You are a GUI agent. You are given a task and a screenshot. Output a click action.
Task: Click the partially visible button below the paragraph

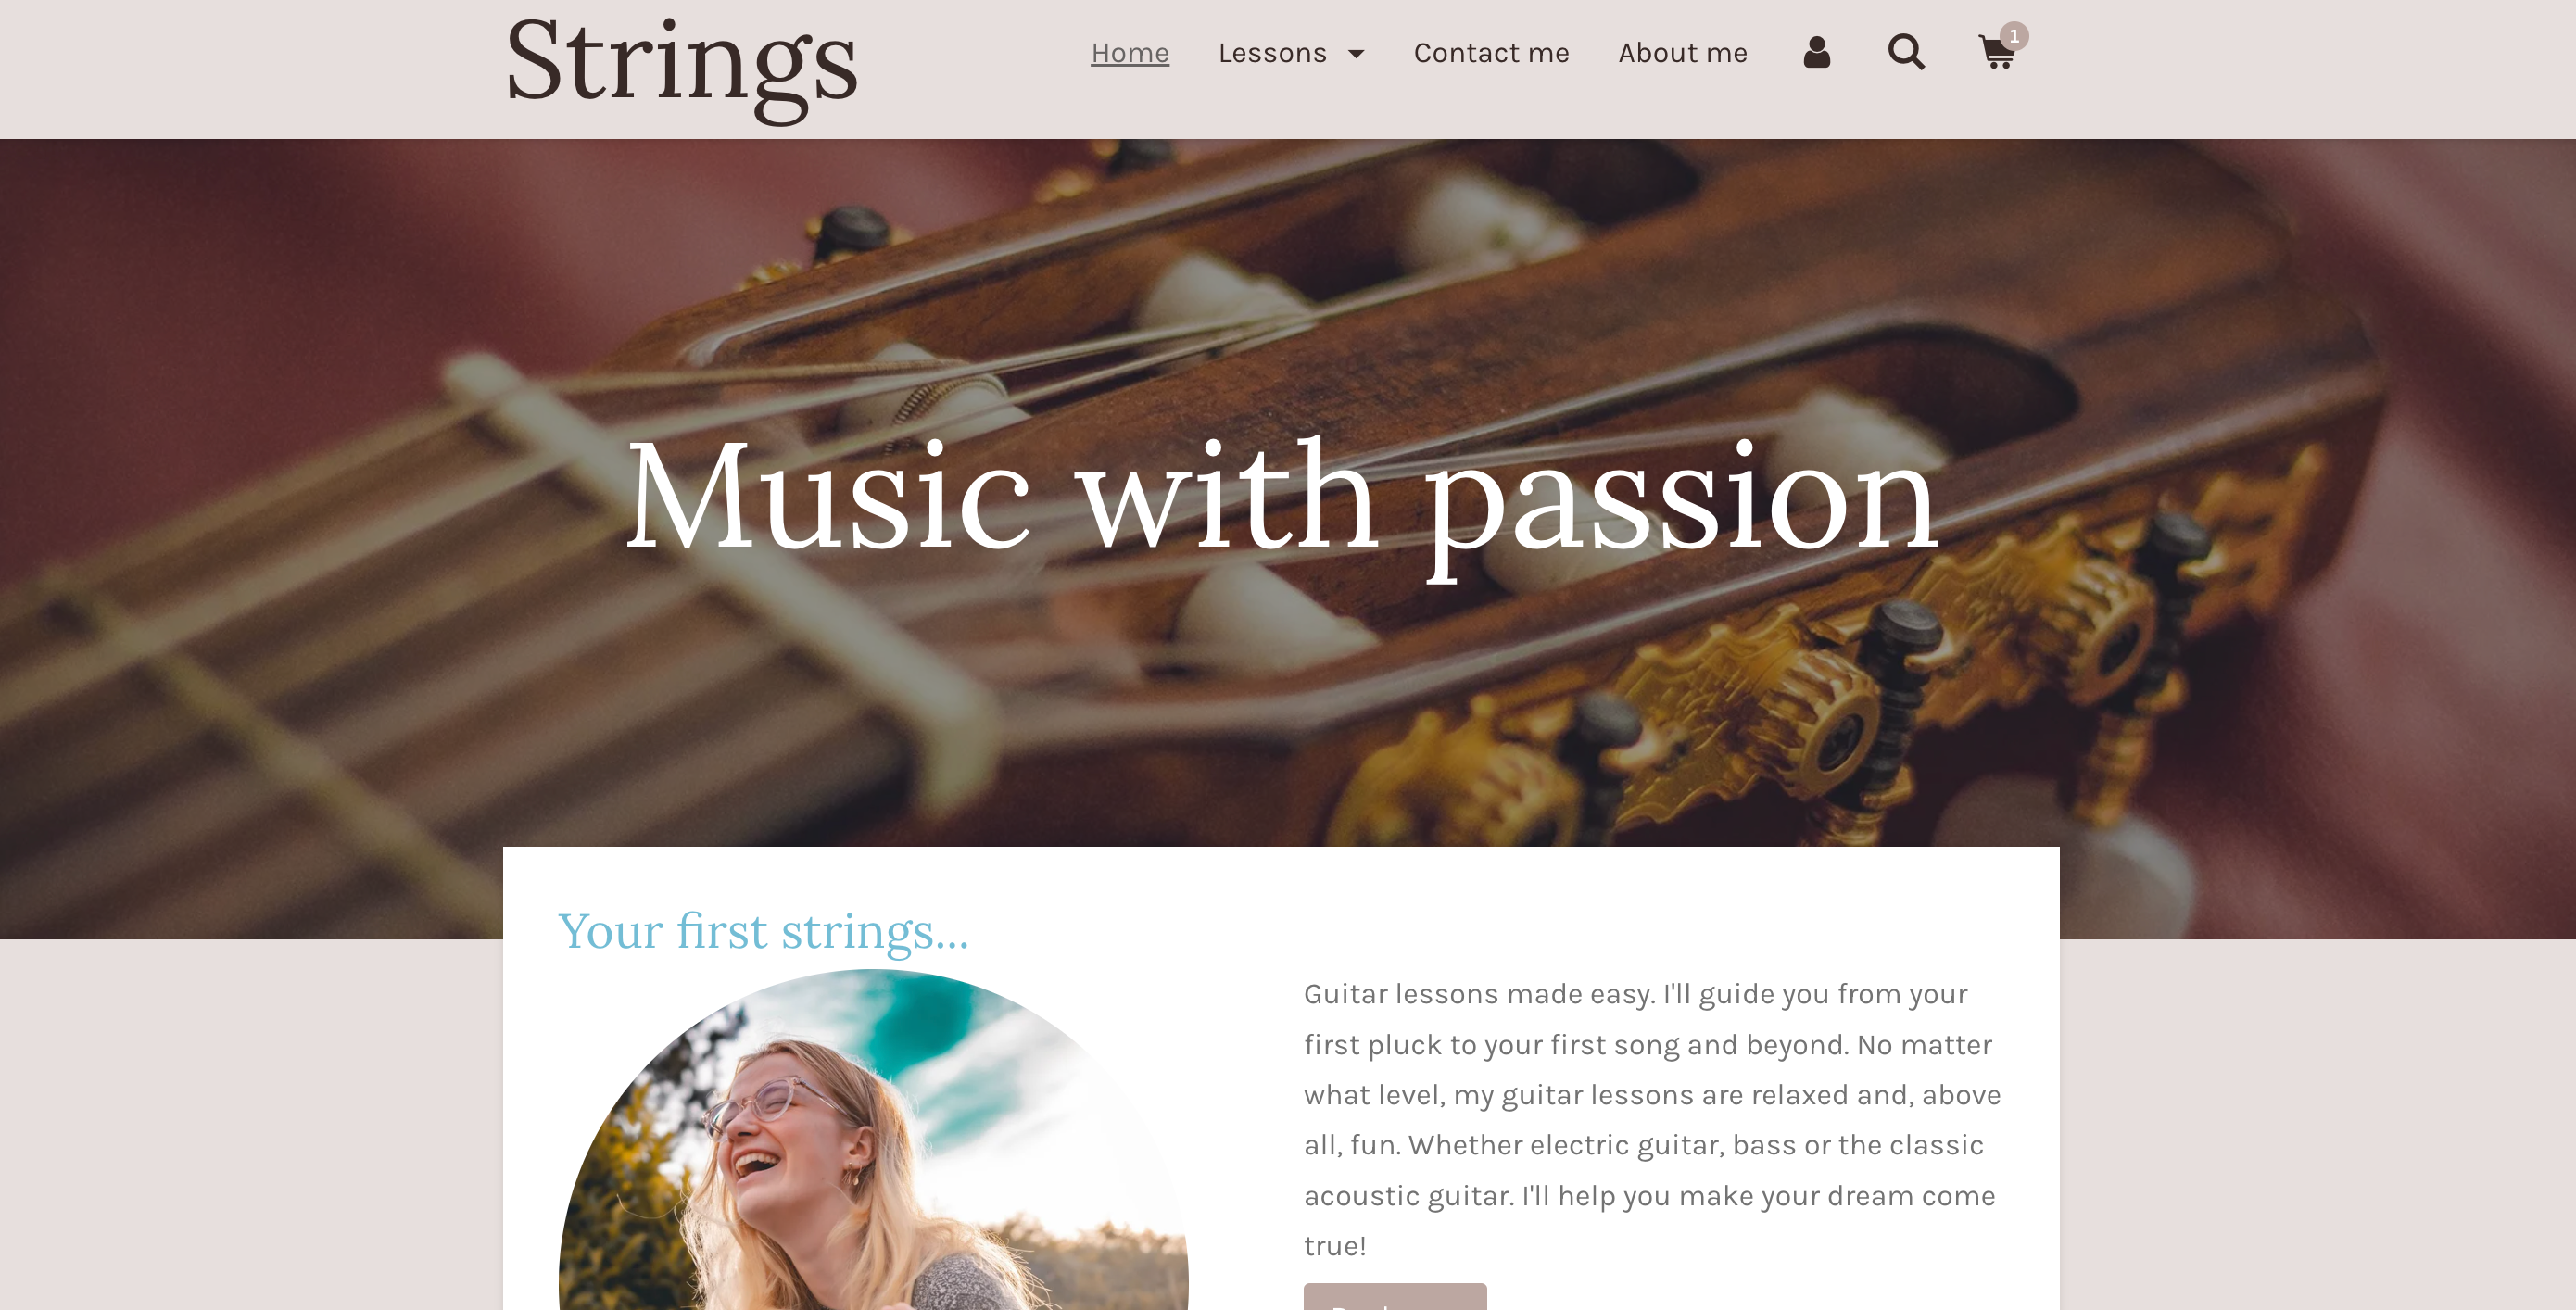click(1395, 1297)
